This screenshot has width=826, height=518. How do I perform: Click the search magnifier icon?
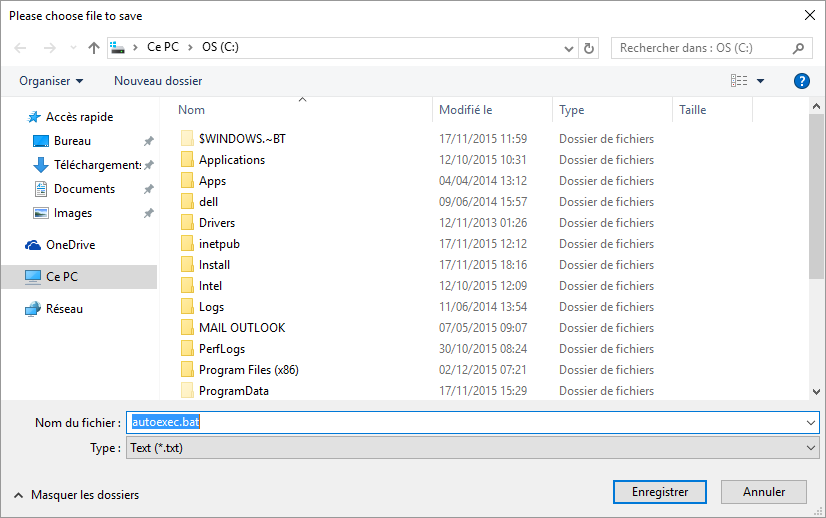click(799, 48)
